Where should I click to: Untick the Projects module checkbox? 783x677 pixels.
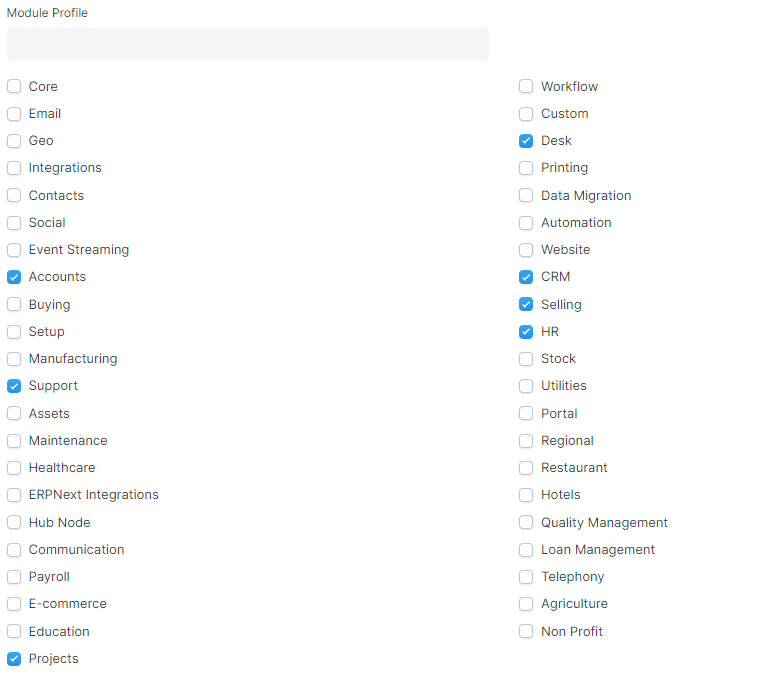pyautogui.click(x=14, y=659)
